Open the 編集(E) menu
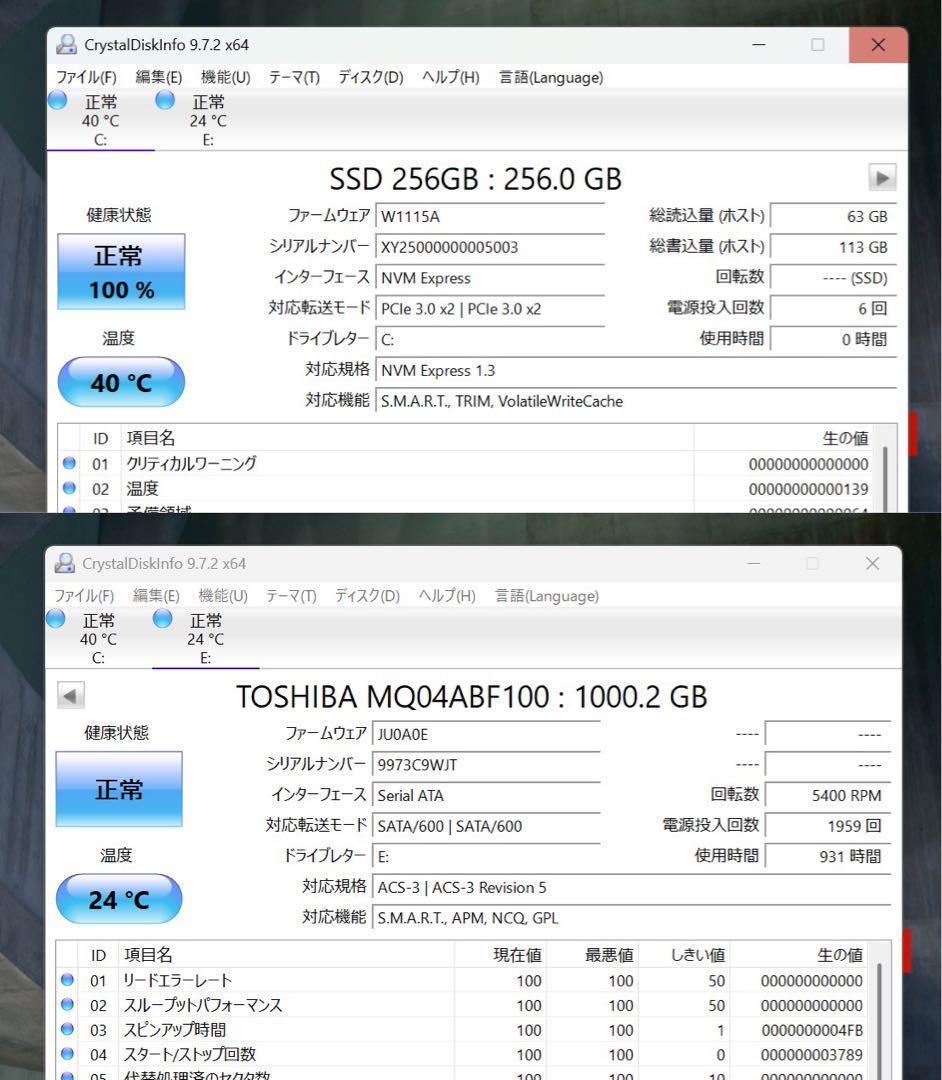This screenshot has height=1080, width=942. point(156,77)
